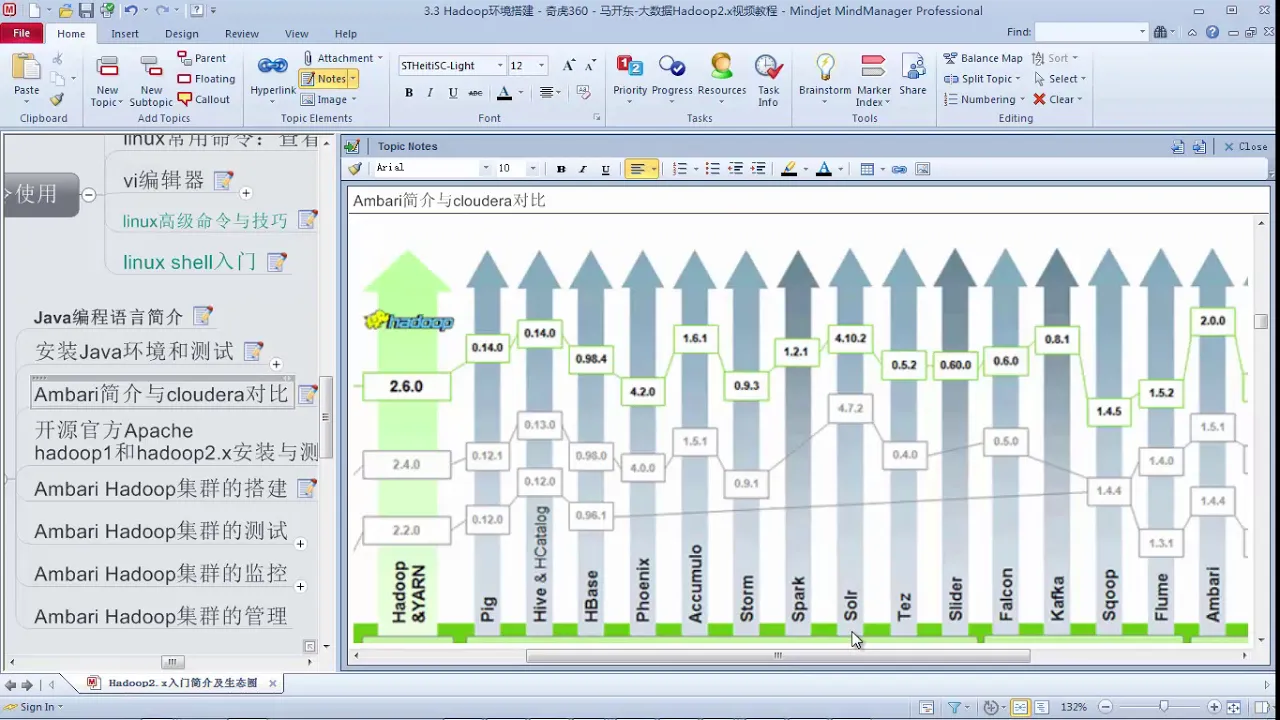Open the Arial font dropdown in notes
The height and width of the screenshot is (720, 1280).
(x=486, y=169)
